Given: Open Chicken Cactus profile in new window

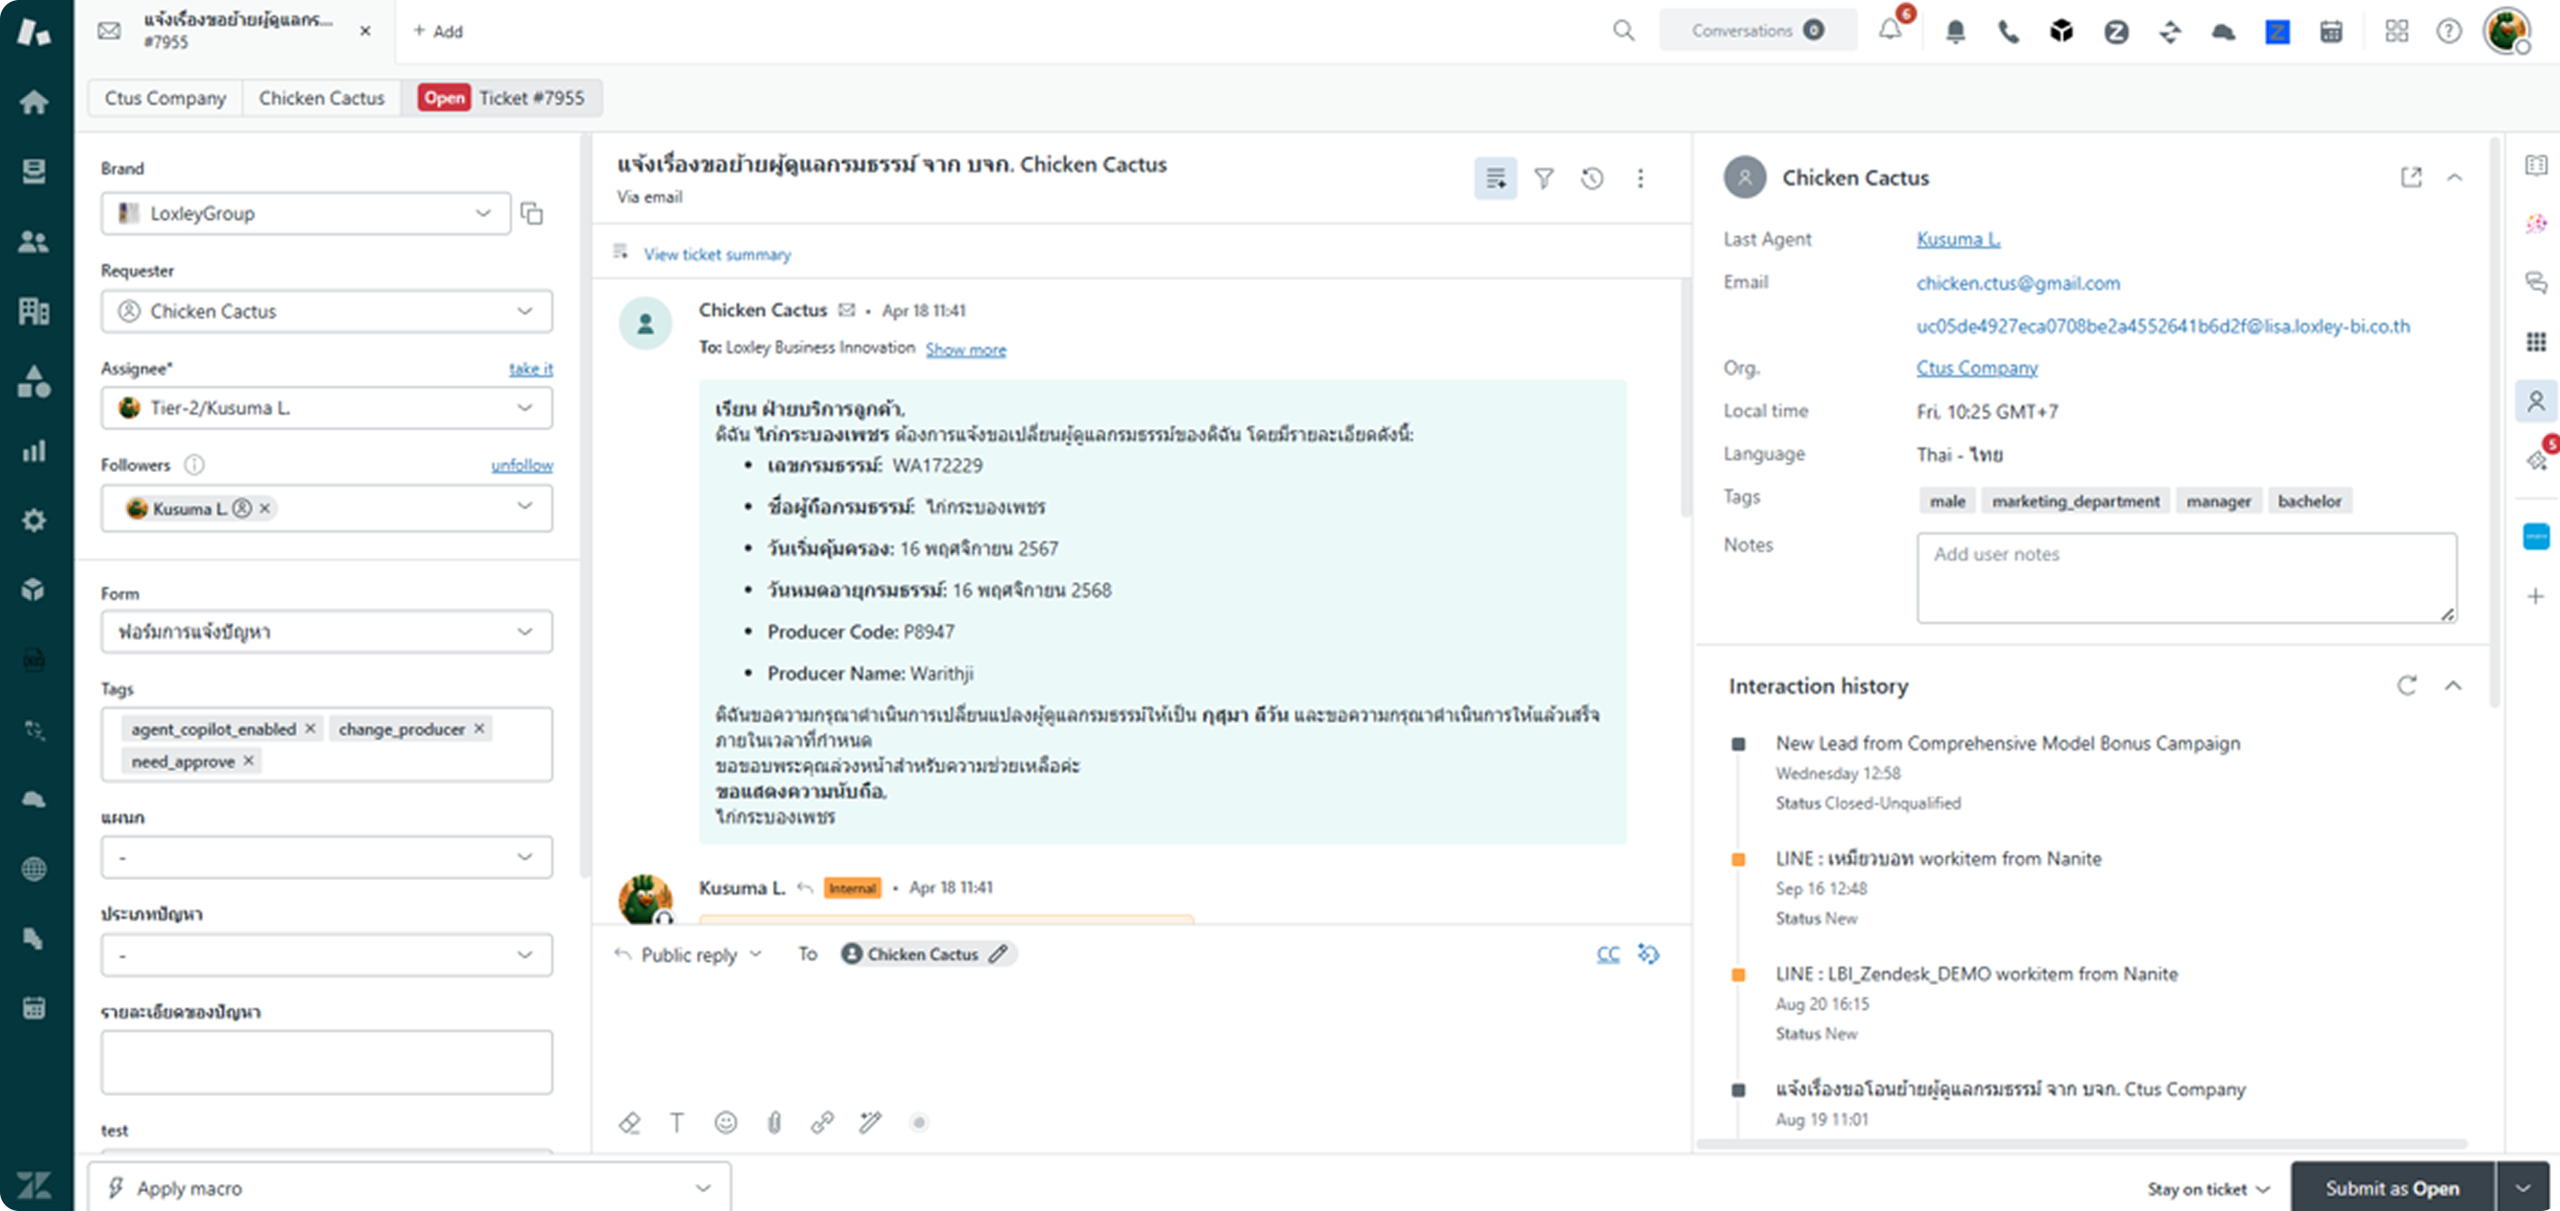Looking at the screenshot, I should 2411,177.
